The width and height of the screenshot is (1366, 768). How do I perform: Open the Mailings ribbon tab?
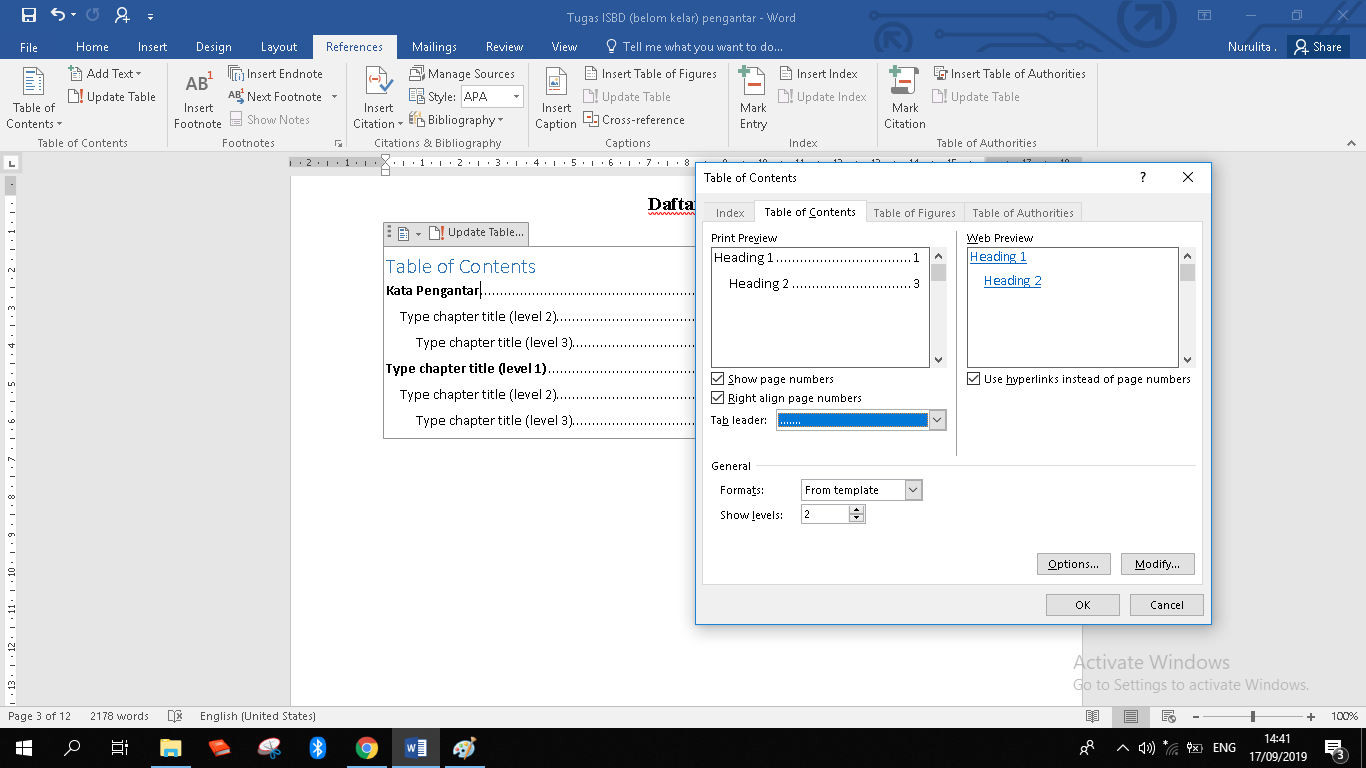click(434, 47)
